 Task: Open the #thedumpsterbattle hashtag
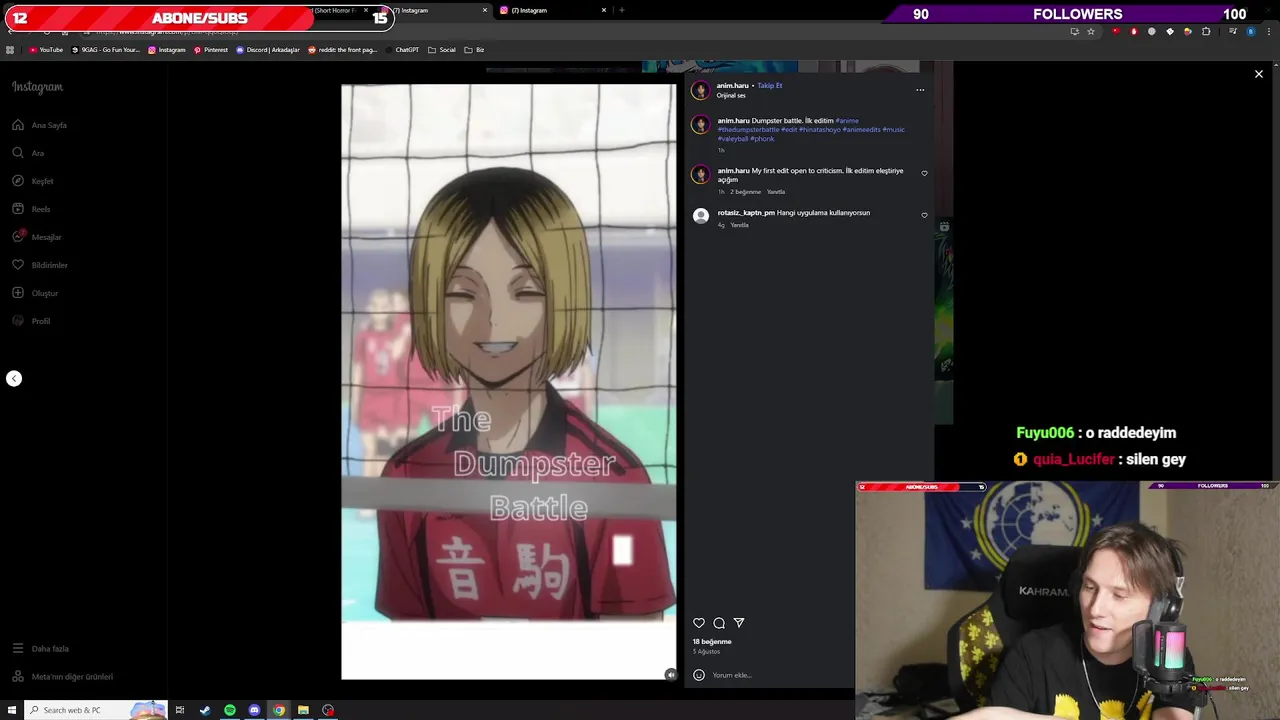click(x=748, y=130)
